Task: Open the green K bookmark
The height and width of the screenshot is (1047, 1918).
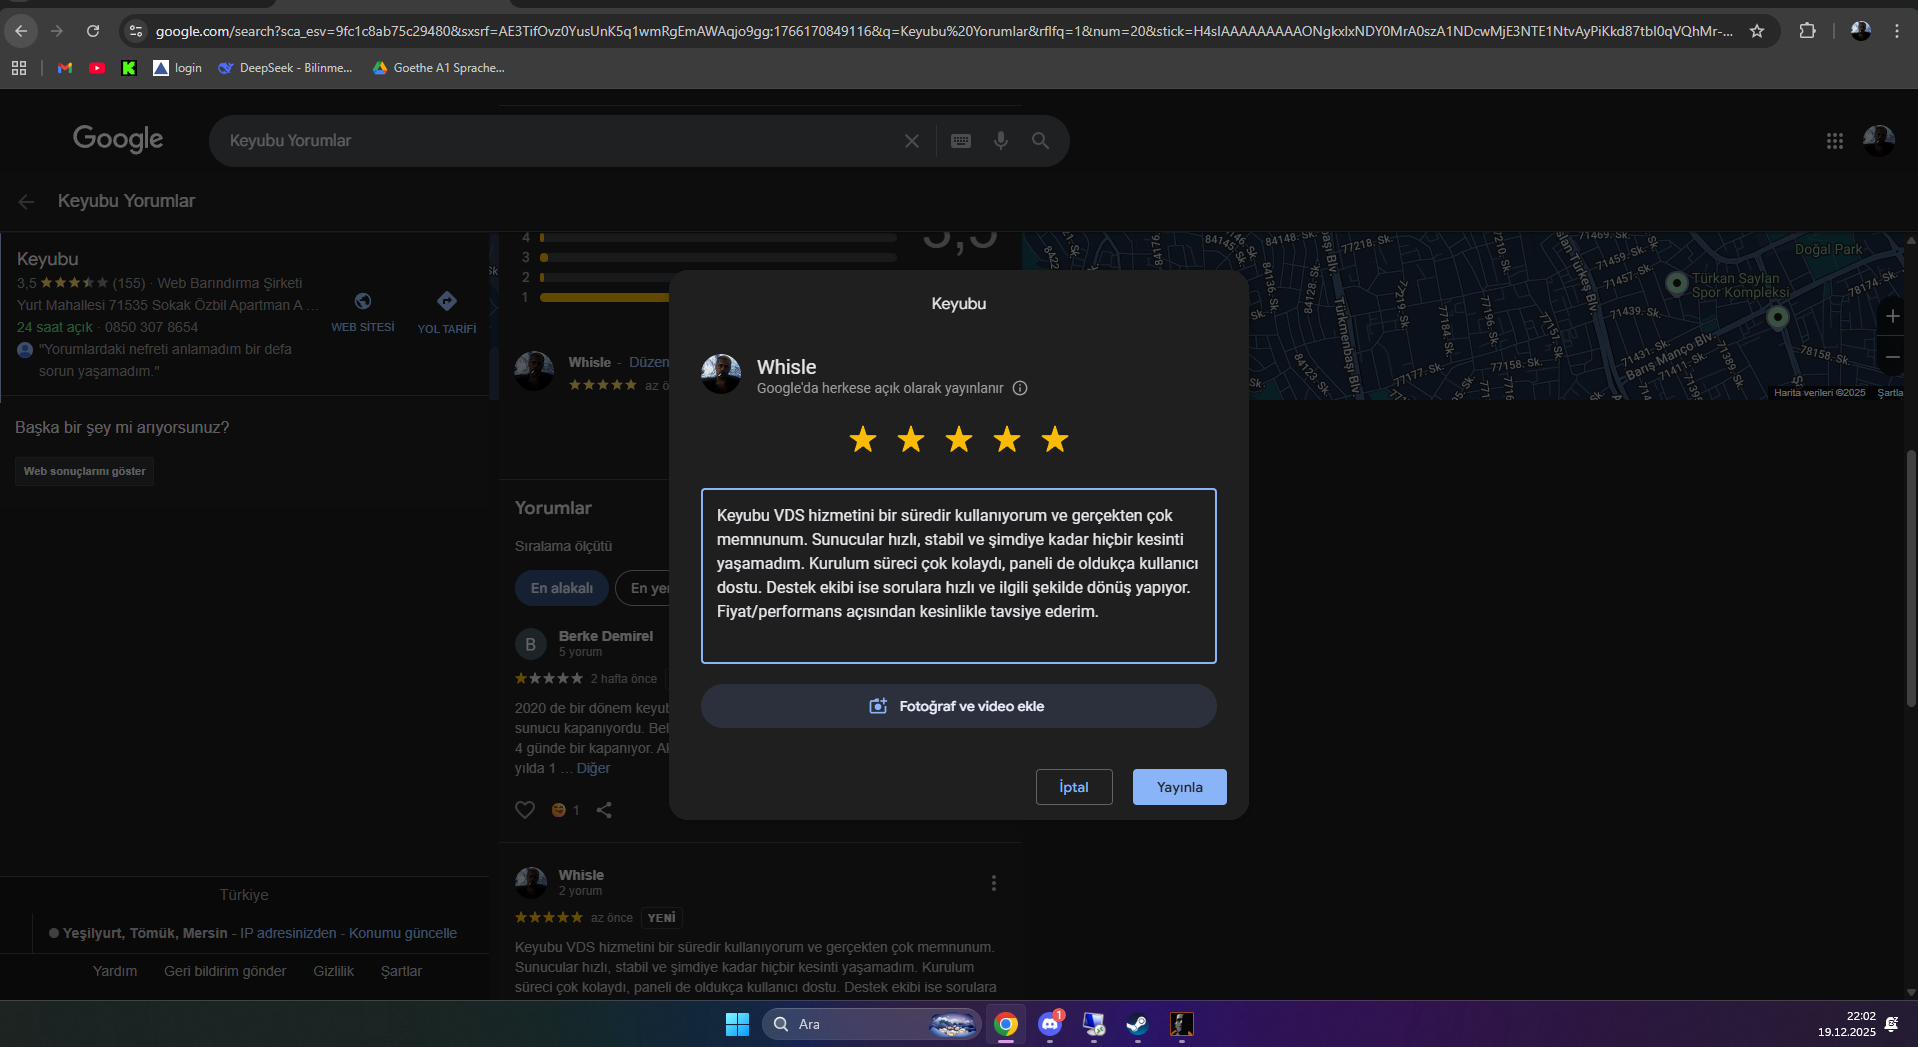Action: [129, 68]
